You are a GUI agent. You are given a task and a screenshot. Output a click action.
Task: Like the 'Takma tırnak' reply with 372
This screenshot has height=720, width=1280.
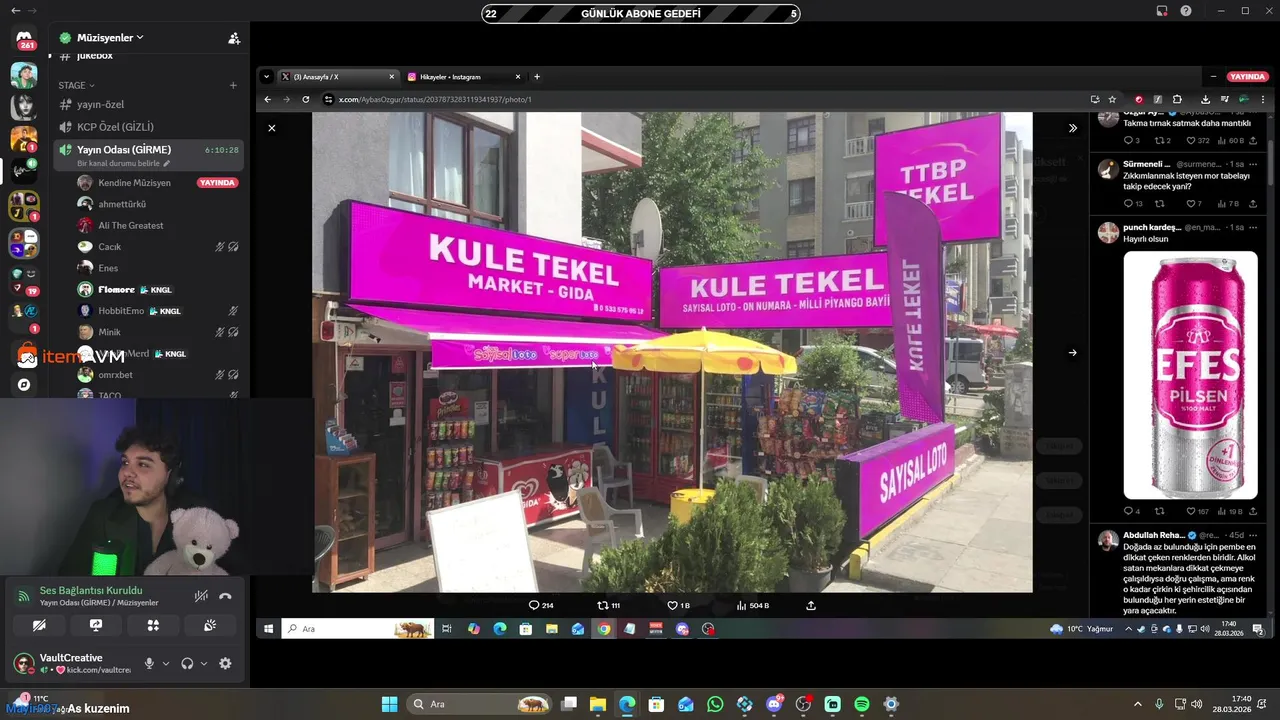[x=1198, y=140]
